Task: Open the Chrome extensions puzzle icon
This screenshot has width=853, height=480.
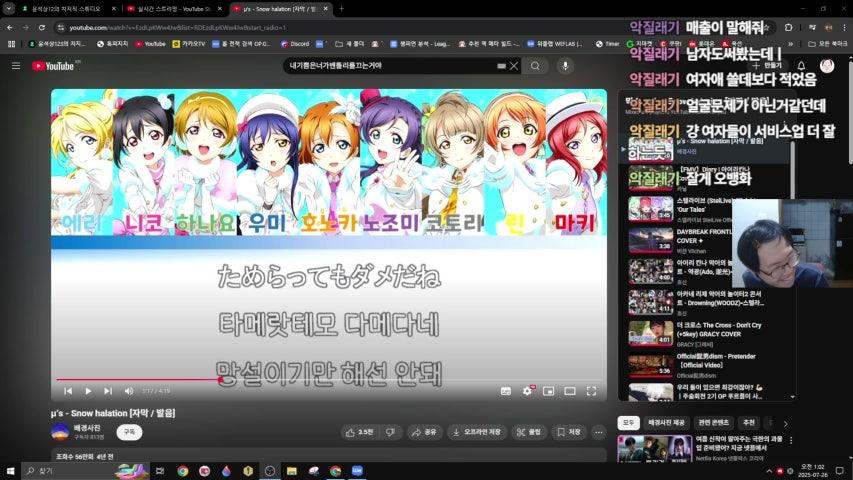Action: tap(789, 27)
